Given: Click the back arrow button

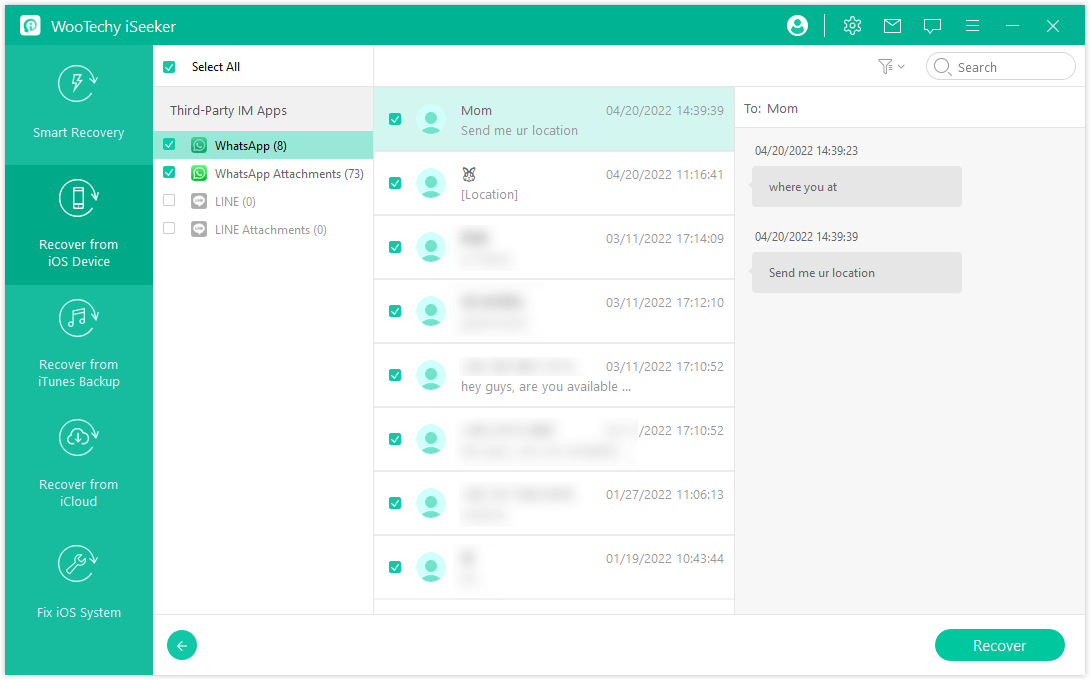Looking at the screenshot, I should click(x=182, y=645).
